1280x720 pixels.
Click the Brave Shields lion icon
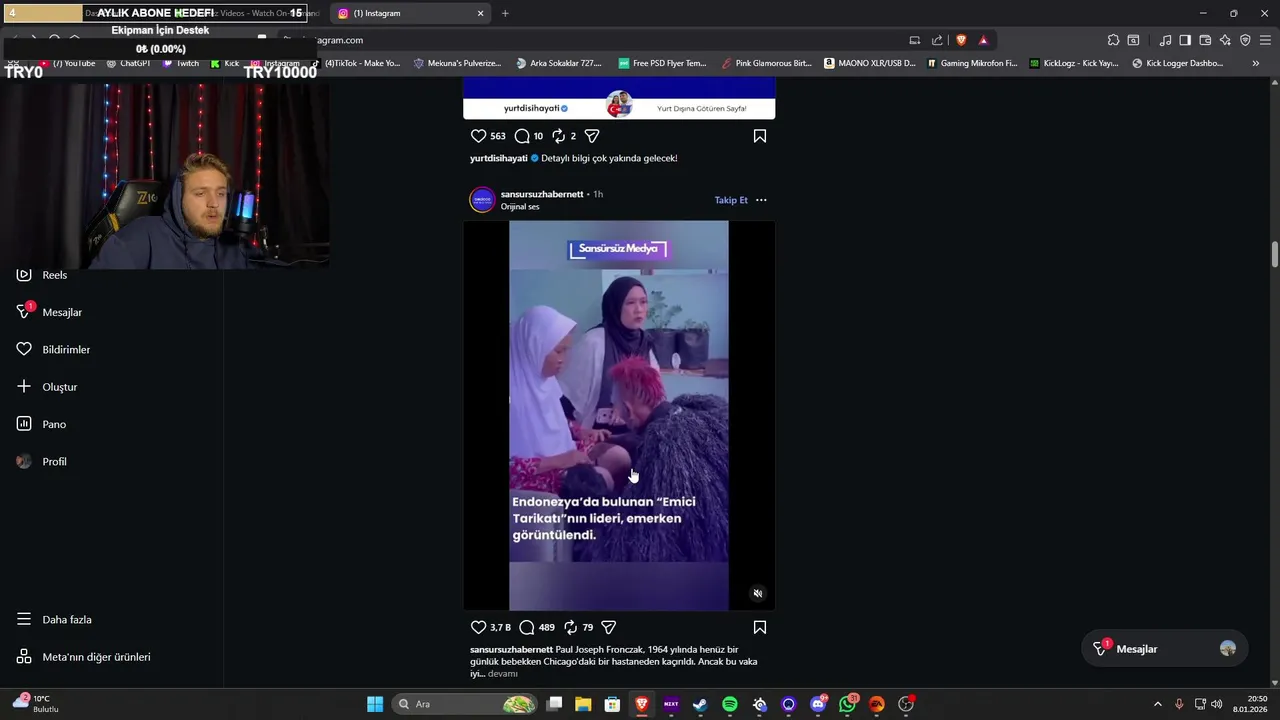(961, 40)
